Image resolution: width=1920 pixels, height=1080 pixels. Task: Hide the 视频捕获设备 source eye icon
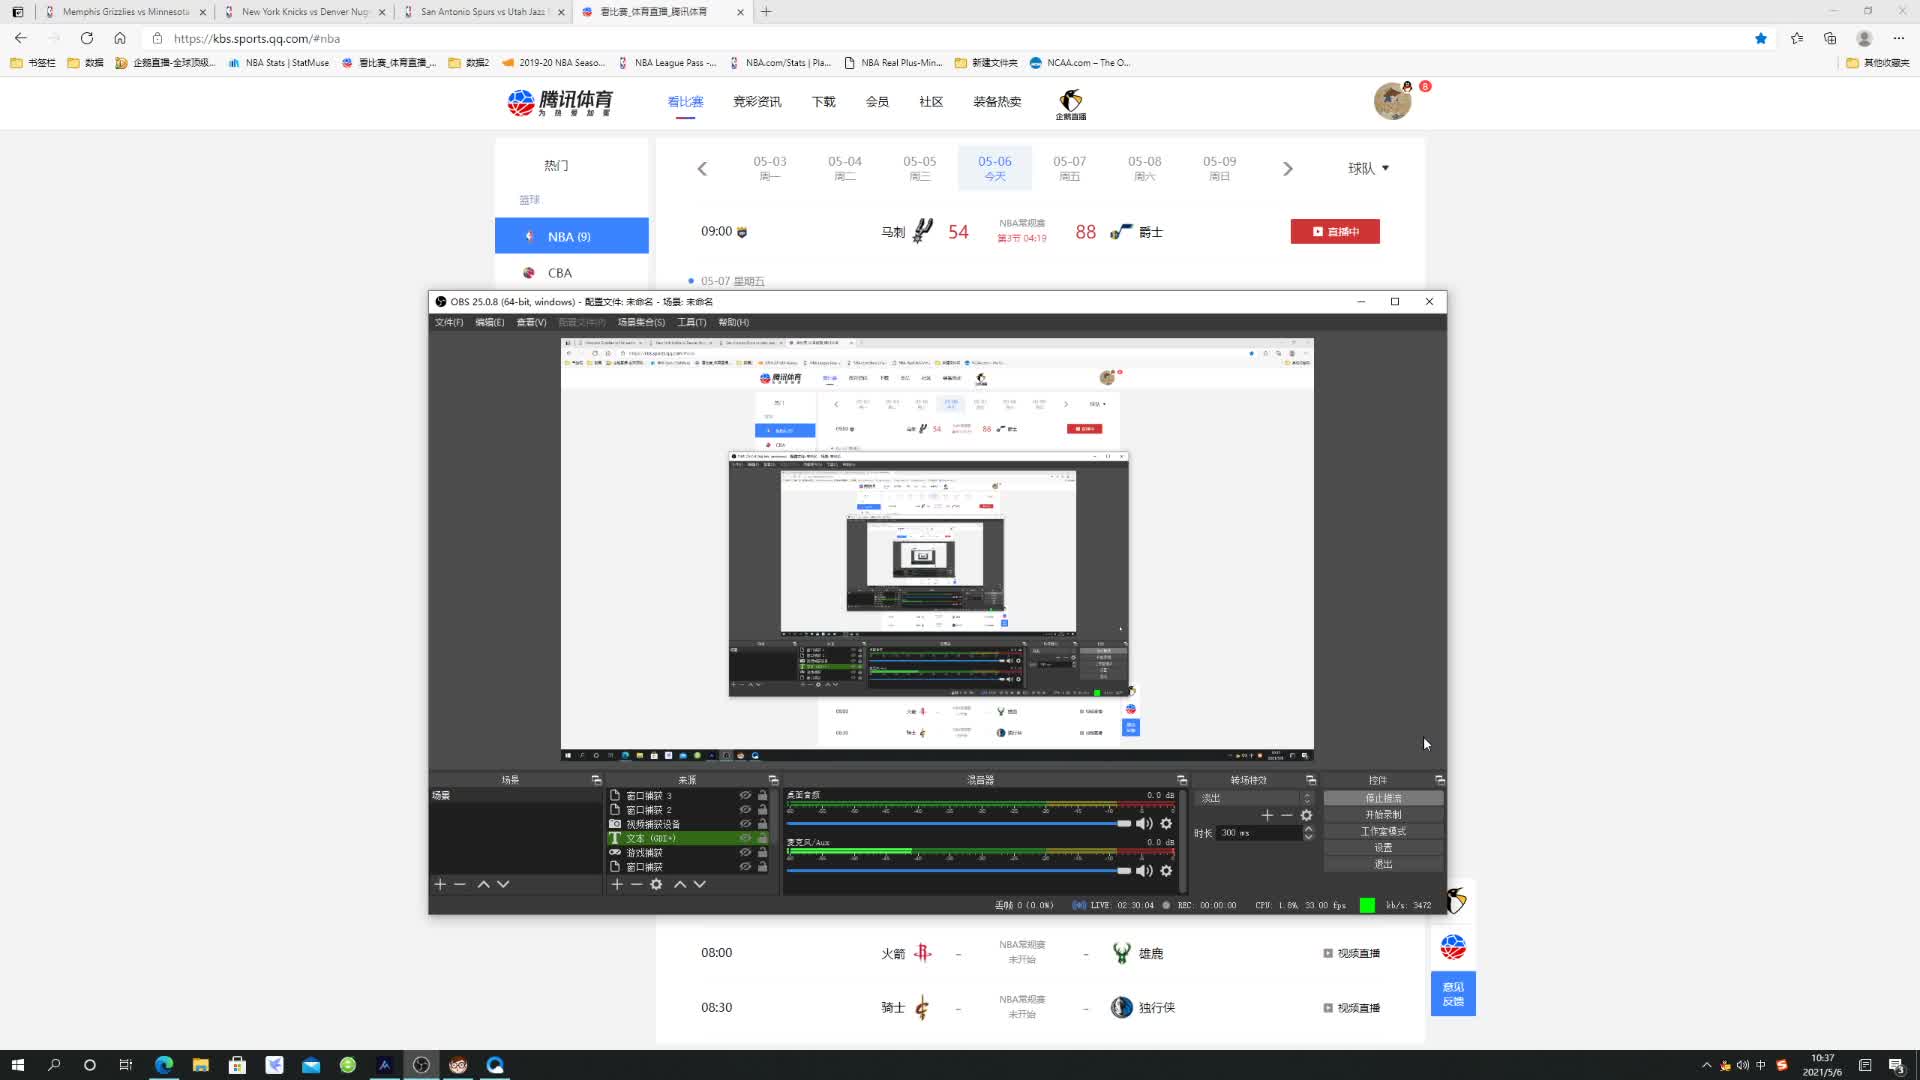pos(745,824)
